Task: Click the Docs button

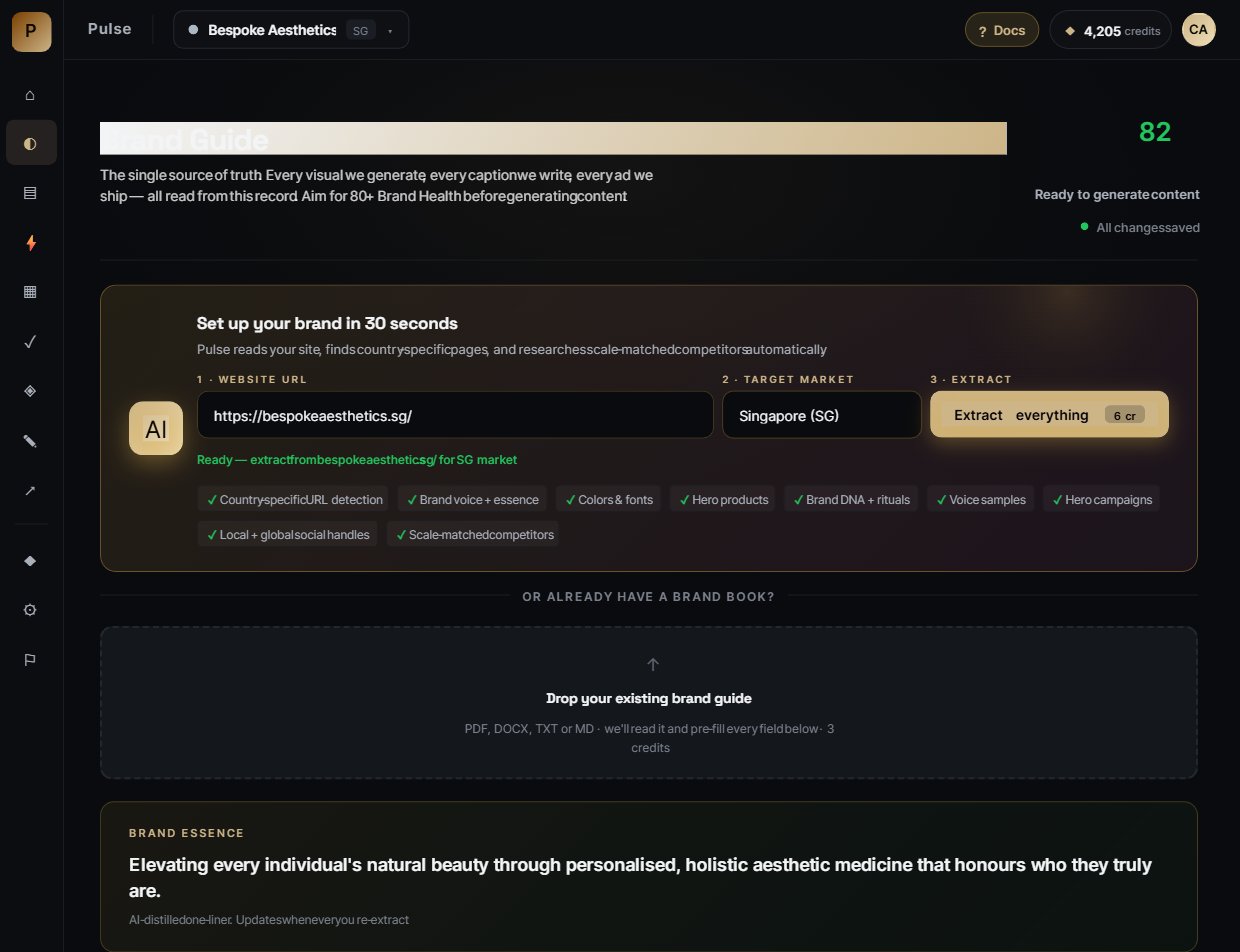Action: [1002, 30]
